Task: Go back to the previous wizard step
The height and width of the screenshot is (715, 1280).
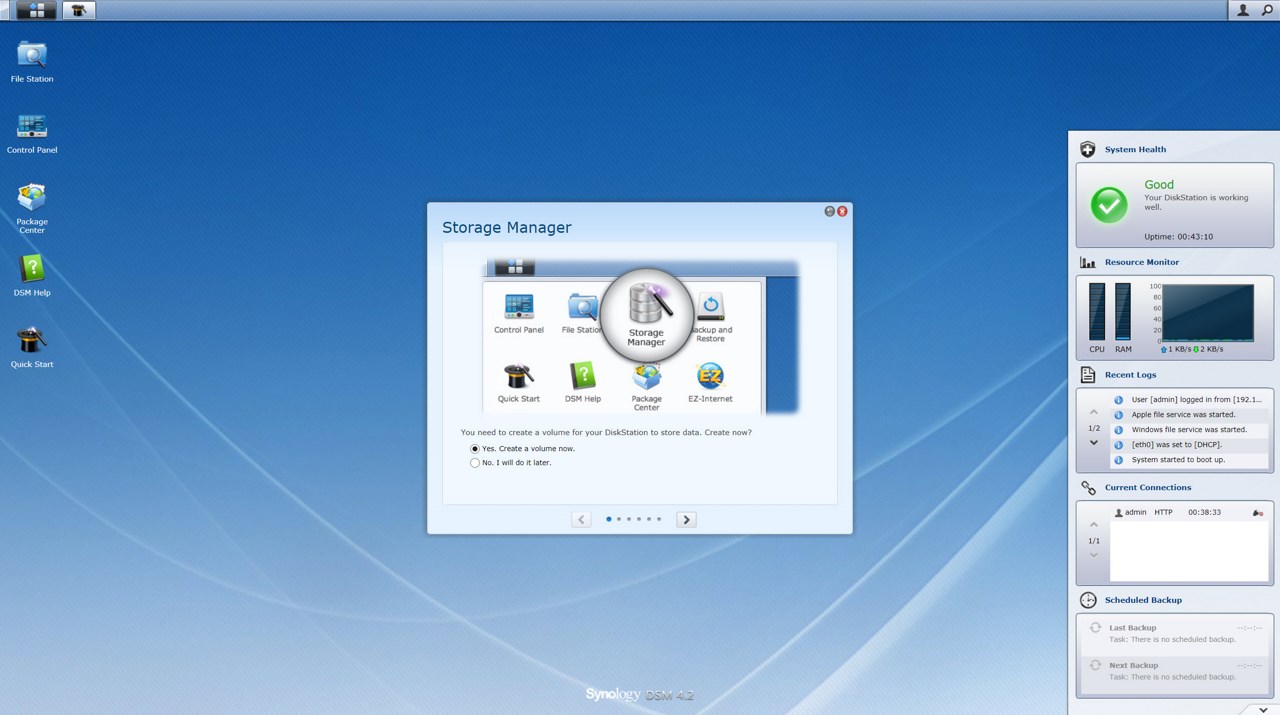Action: (x=581, y=519)
